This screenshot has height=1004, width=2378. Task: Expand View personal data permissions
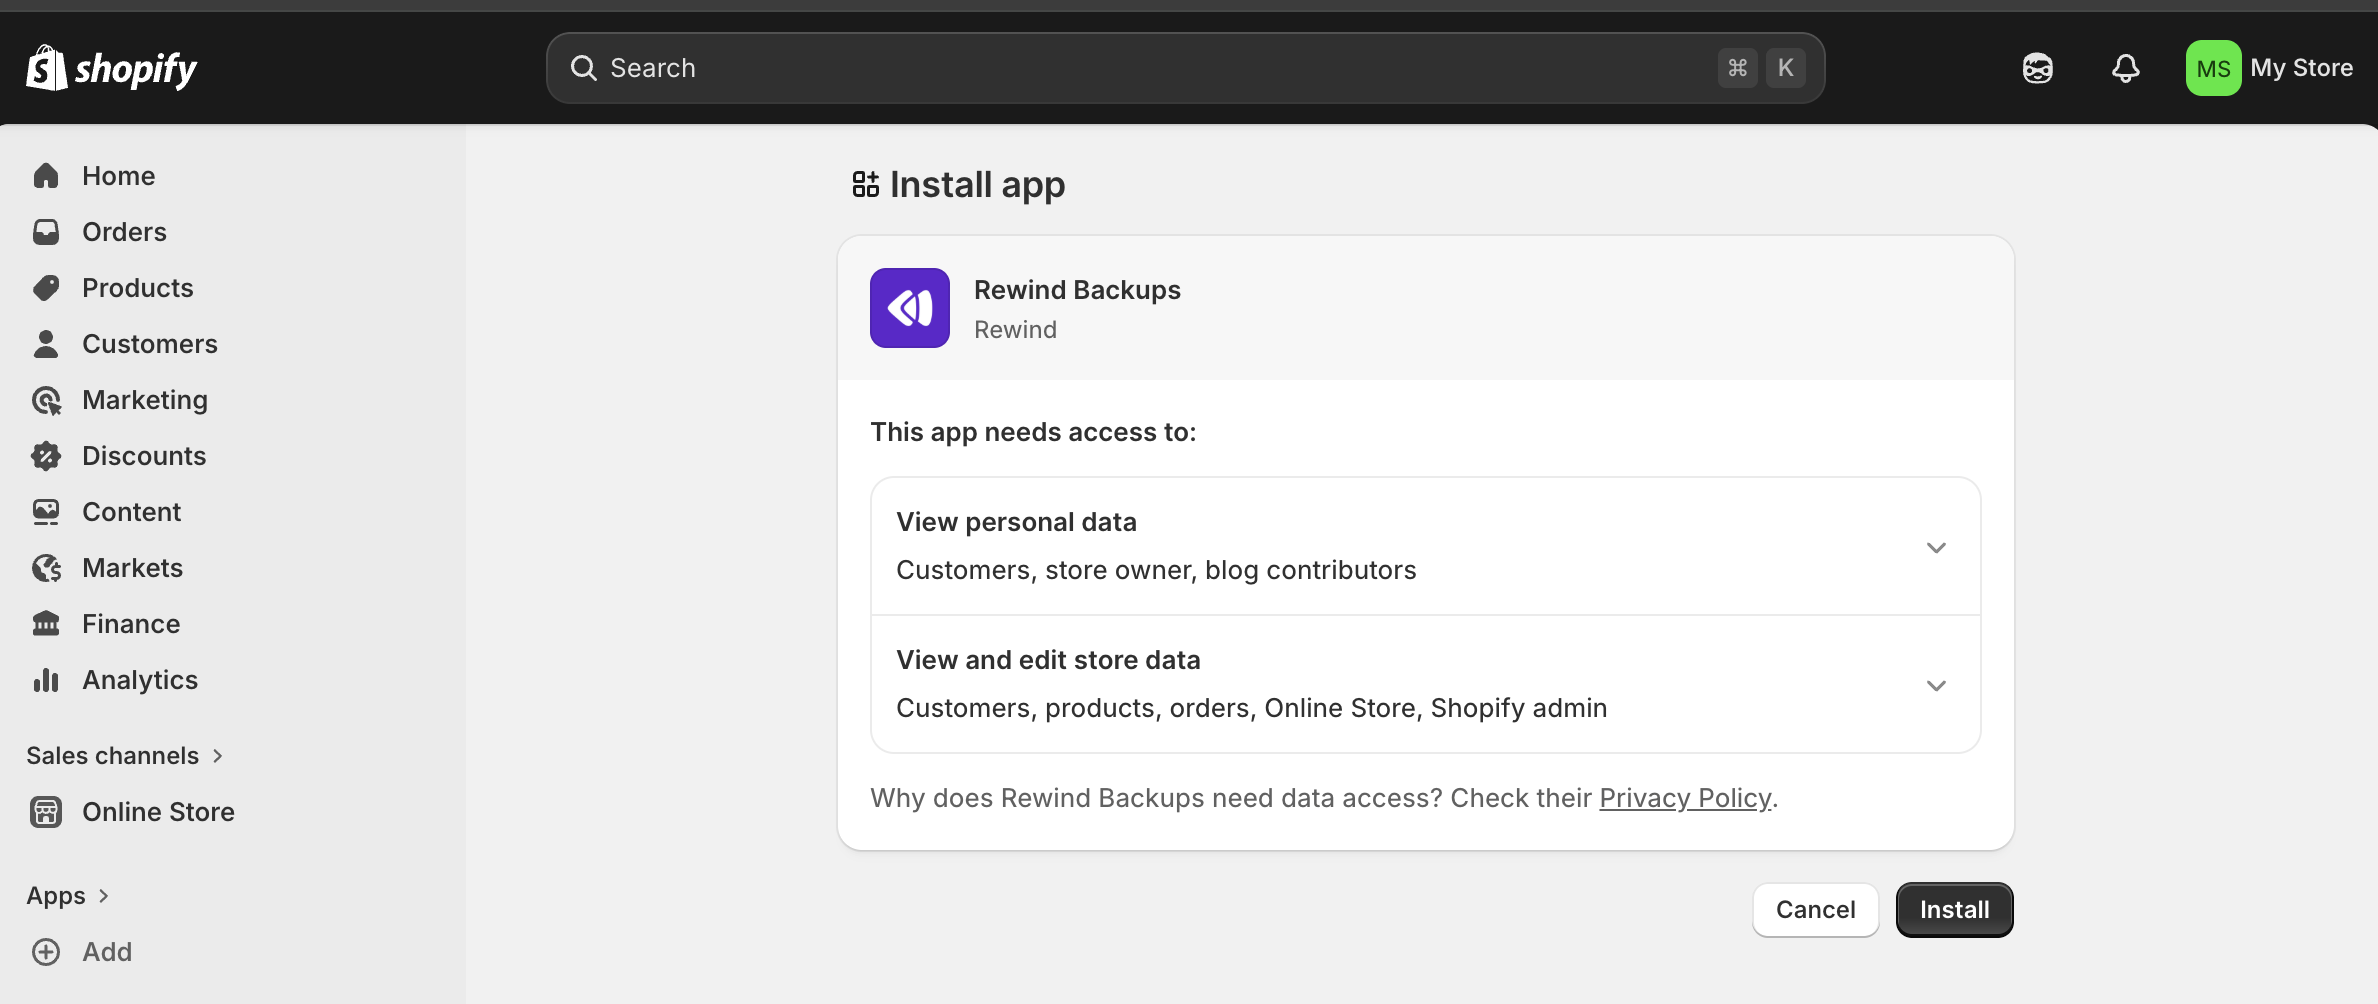point(1935,547)
